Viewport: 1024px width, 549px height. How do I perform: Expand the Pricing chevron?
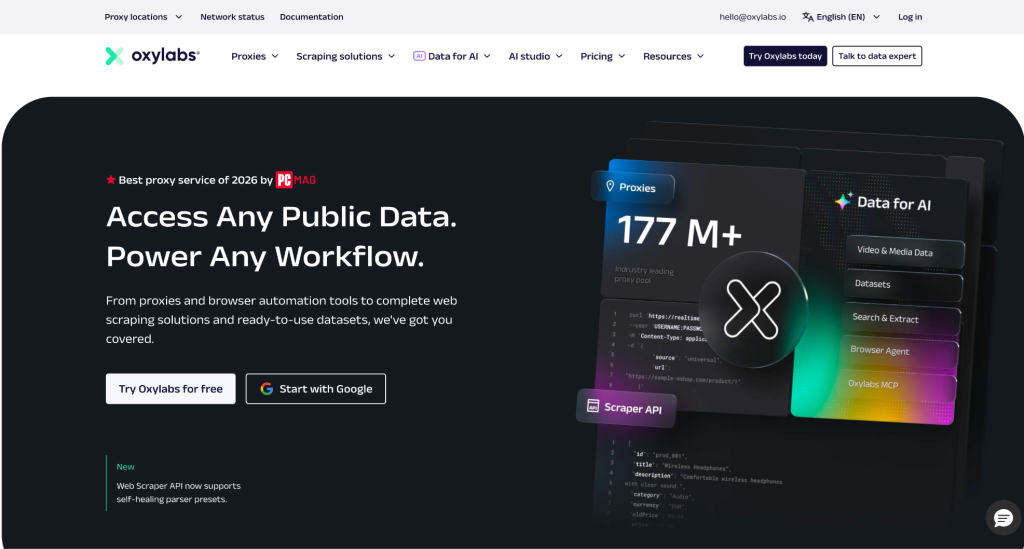[x=622, y=56]
